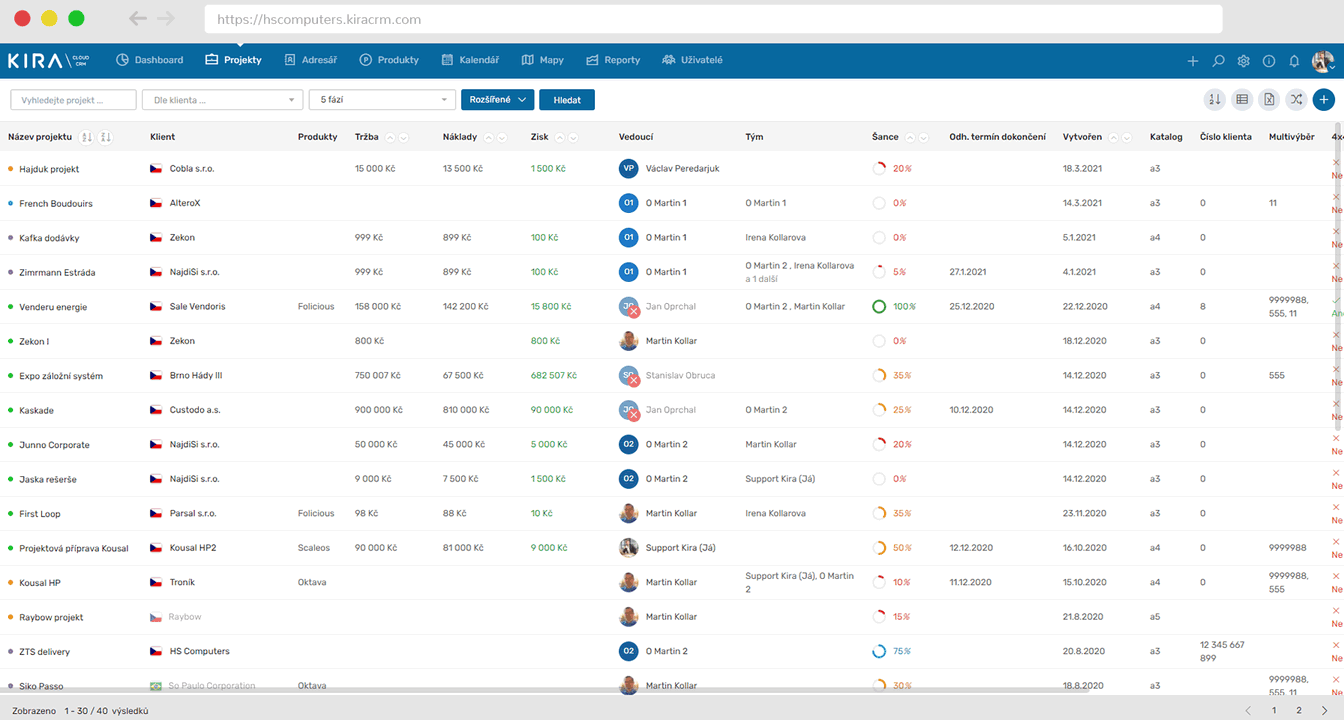Screen dimensions: 1344x720
Task: Click the next page arrow
Action: (1324, 710)
